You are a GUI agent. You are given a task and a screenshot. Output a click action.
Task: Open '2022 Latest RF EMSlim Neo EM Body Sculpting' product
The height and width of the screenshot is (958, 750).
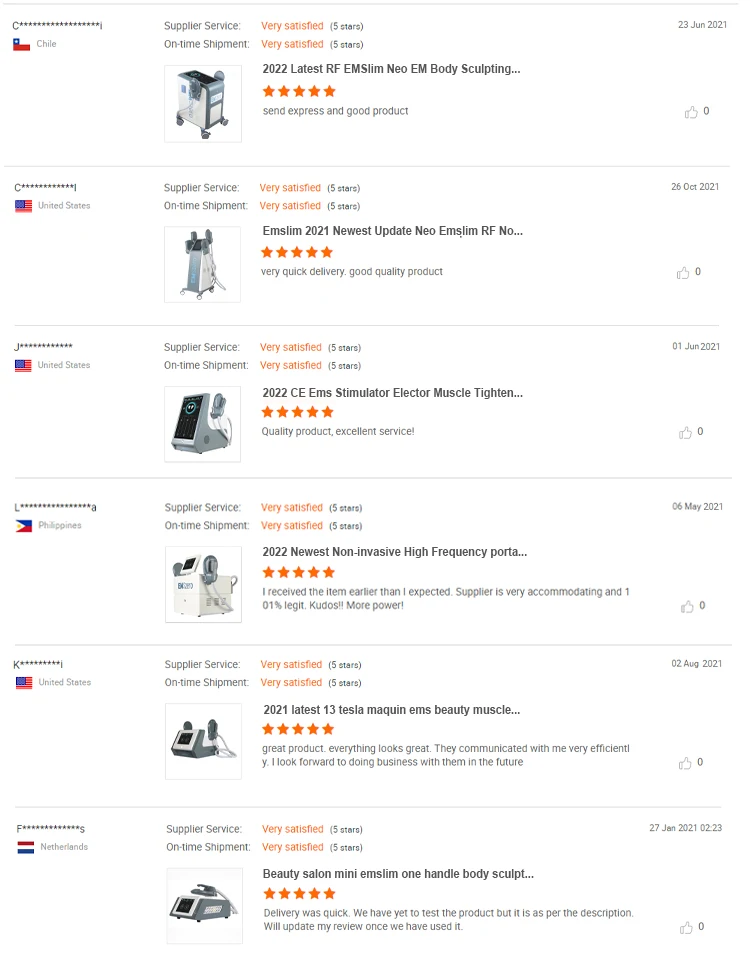pyautogui.click(x=391, y=69)
